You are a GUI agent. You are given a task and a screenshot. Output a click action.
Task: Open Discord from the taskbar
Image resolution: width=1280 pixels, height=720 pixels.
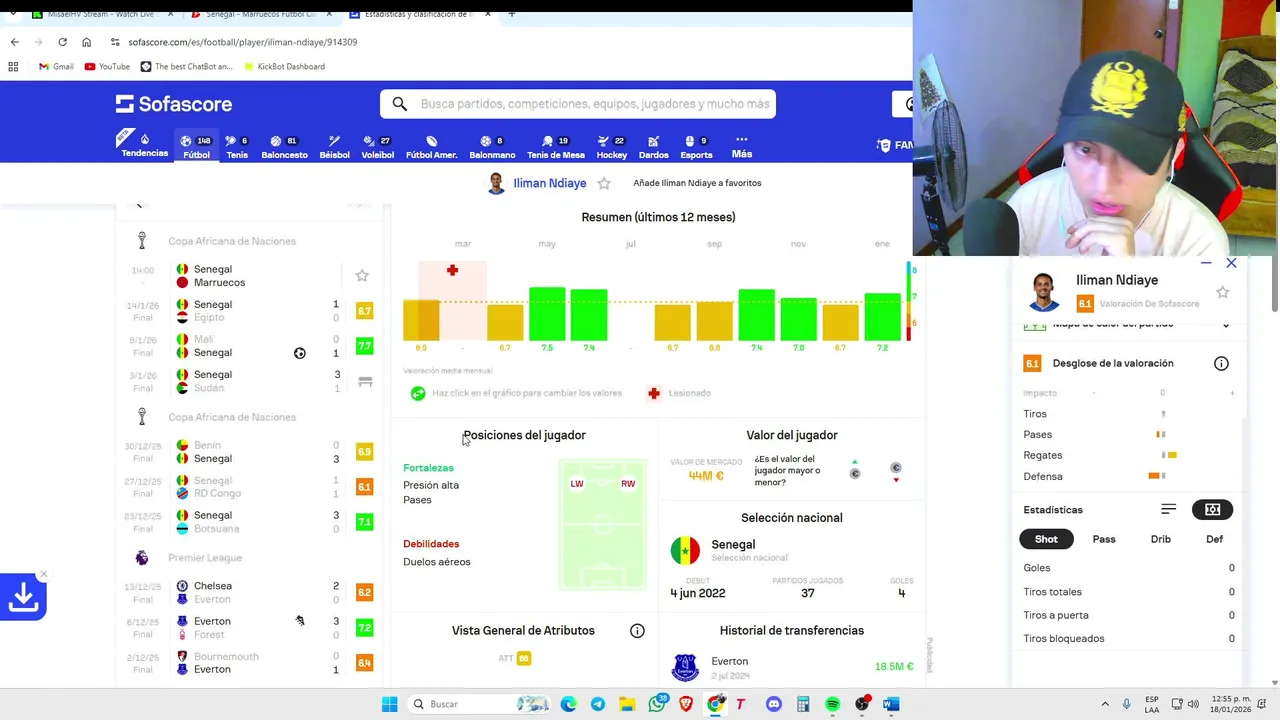click(x=773, y=704)
